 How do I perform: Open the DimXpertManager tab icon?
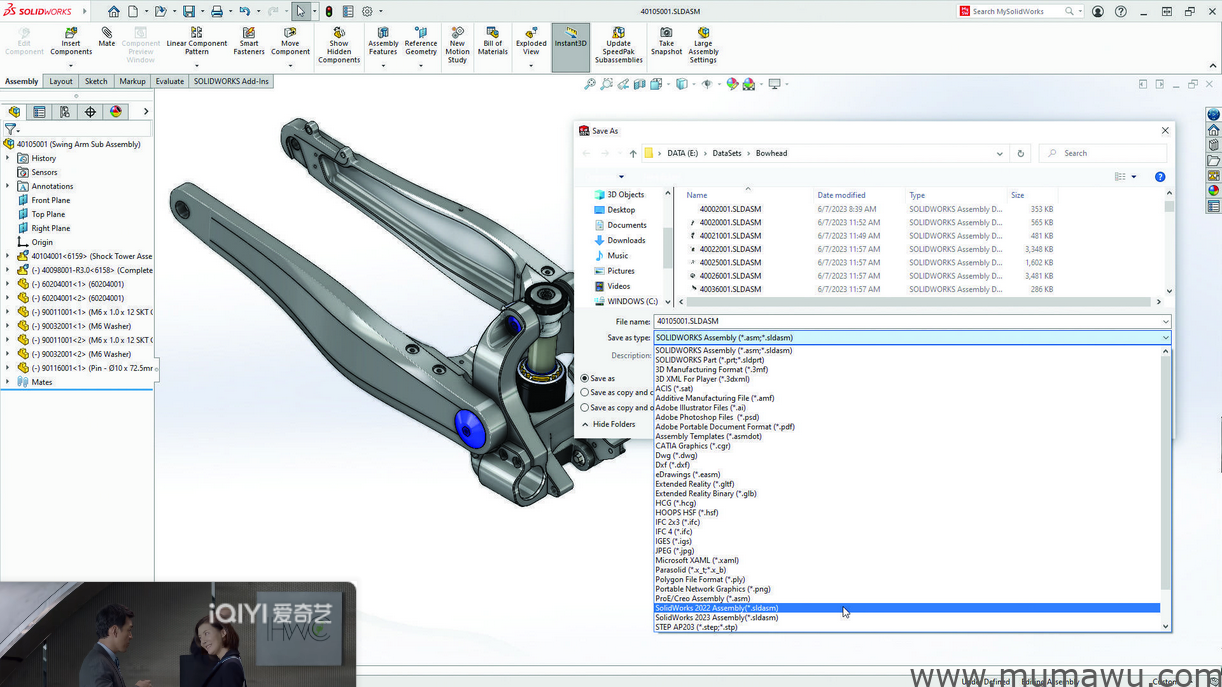coord(90,112)
